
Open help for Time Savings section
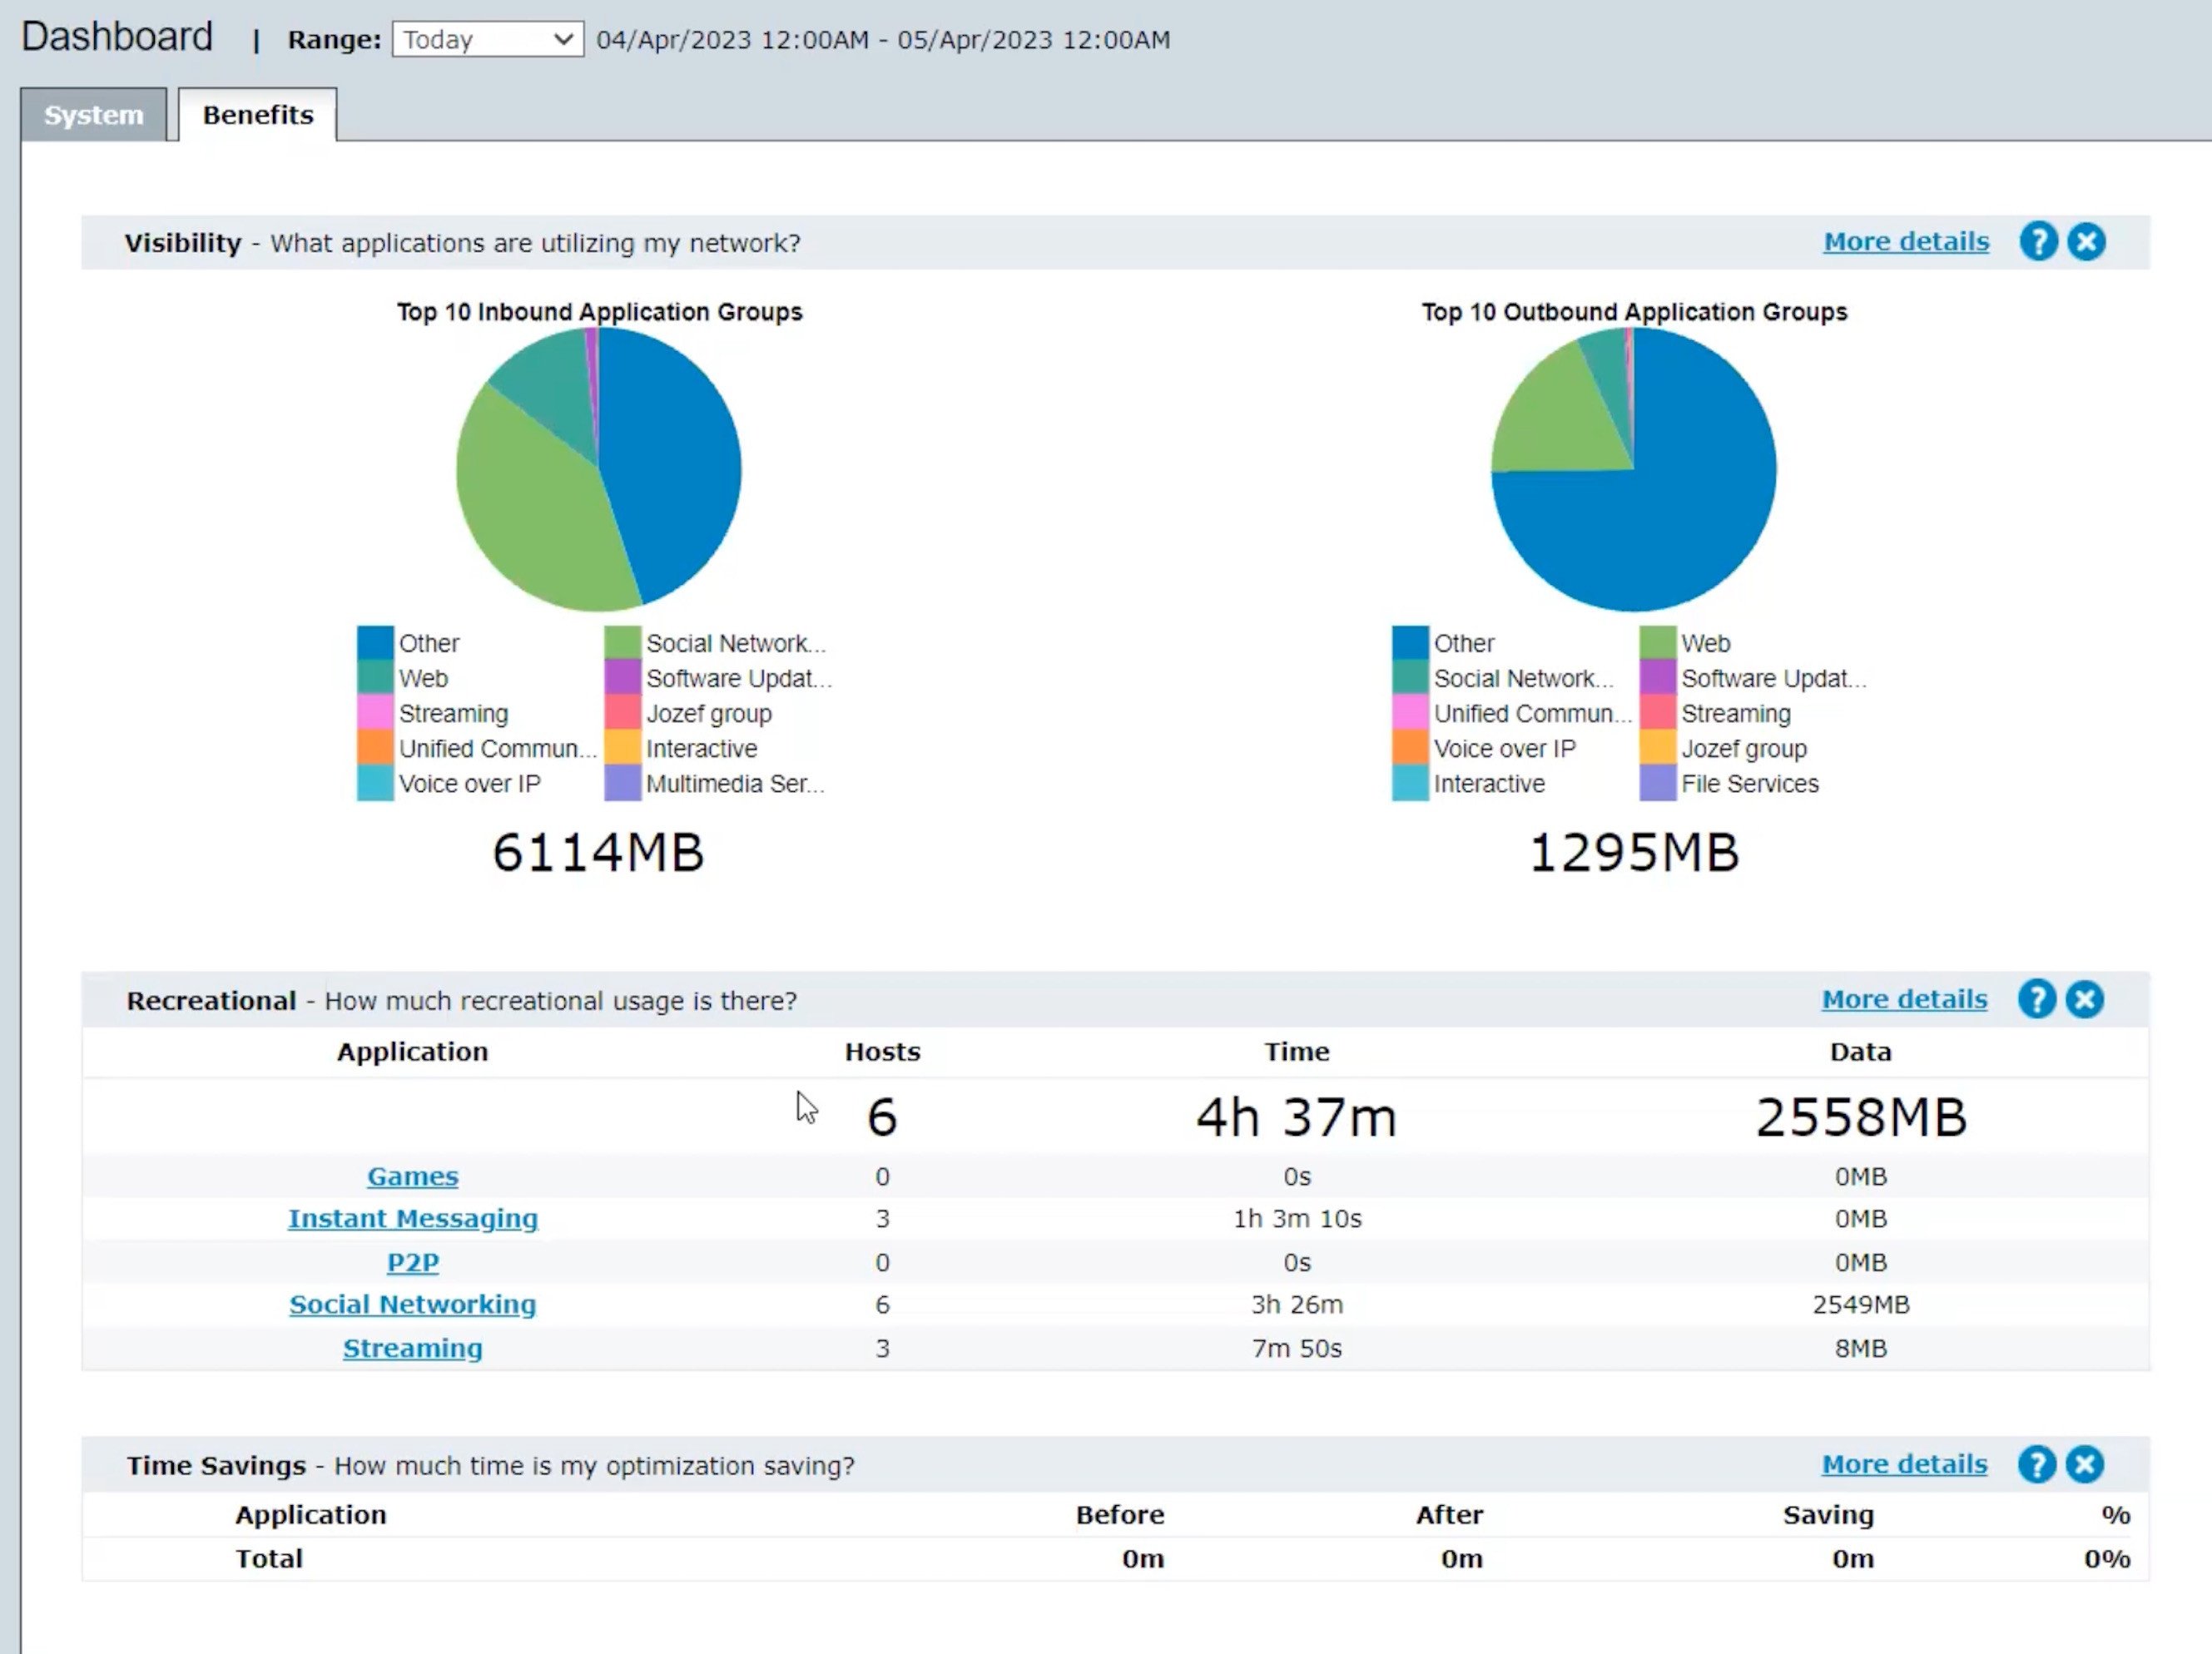point(2036,1464)
